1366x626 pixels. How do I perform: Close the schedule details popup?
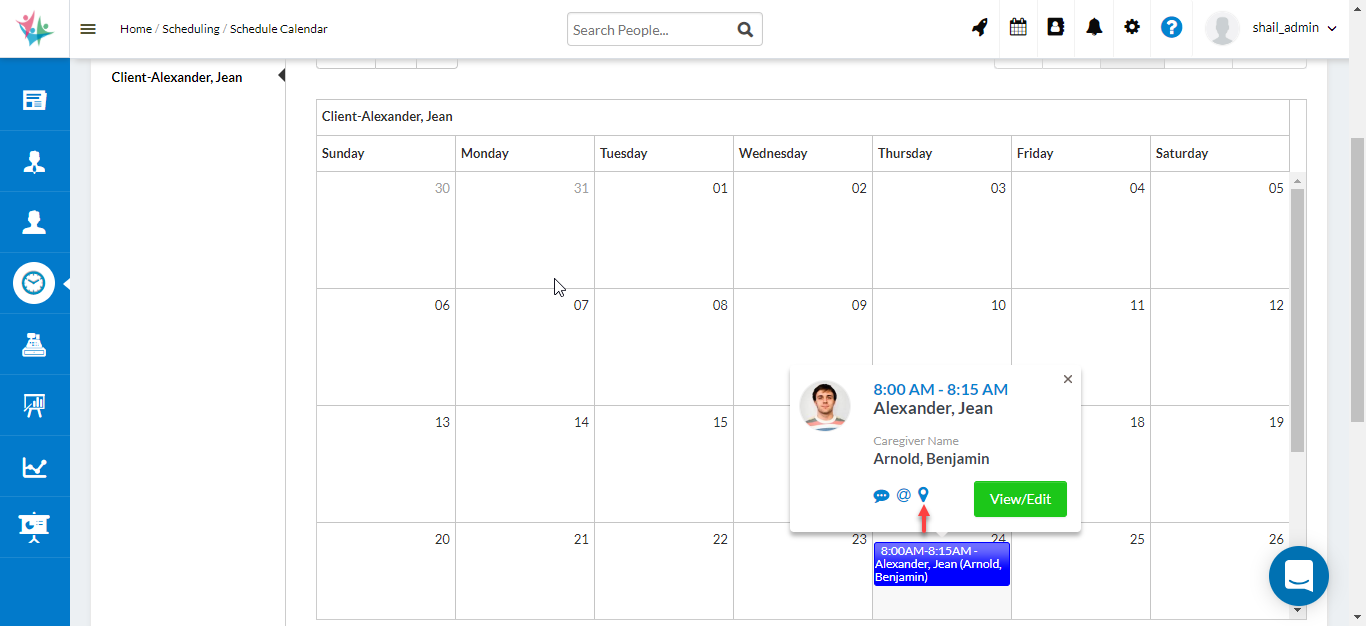click(1068, 379)
